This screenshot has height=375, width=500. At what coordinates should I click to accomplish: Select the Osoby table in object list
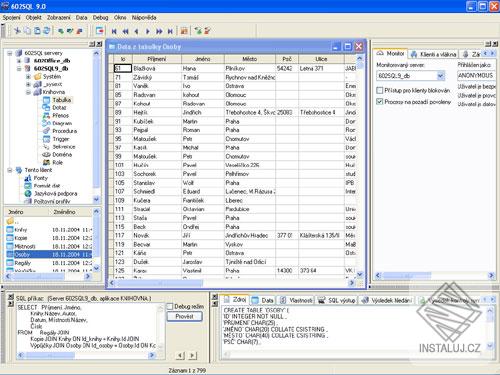click(x=49, y=254)
